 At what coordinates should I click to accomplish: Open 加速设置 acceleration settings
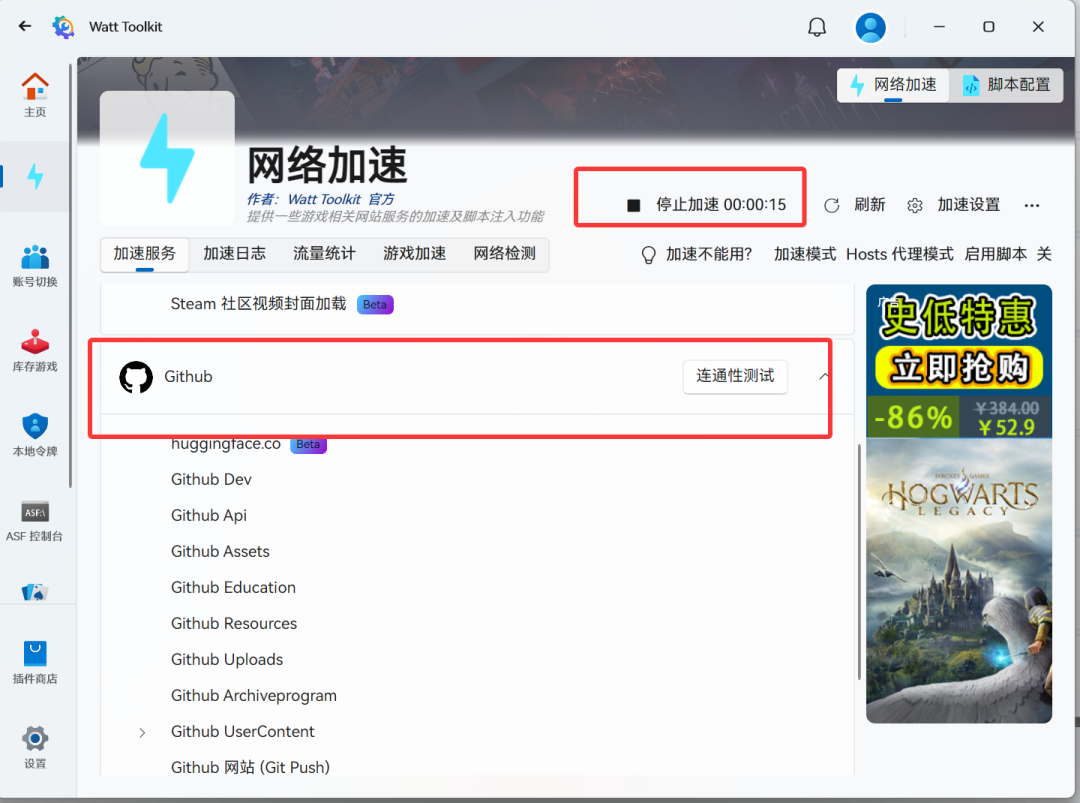pyautogui.click(x=953, y=205)
